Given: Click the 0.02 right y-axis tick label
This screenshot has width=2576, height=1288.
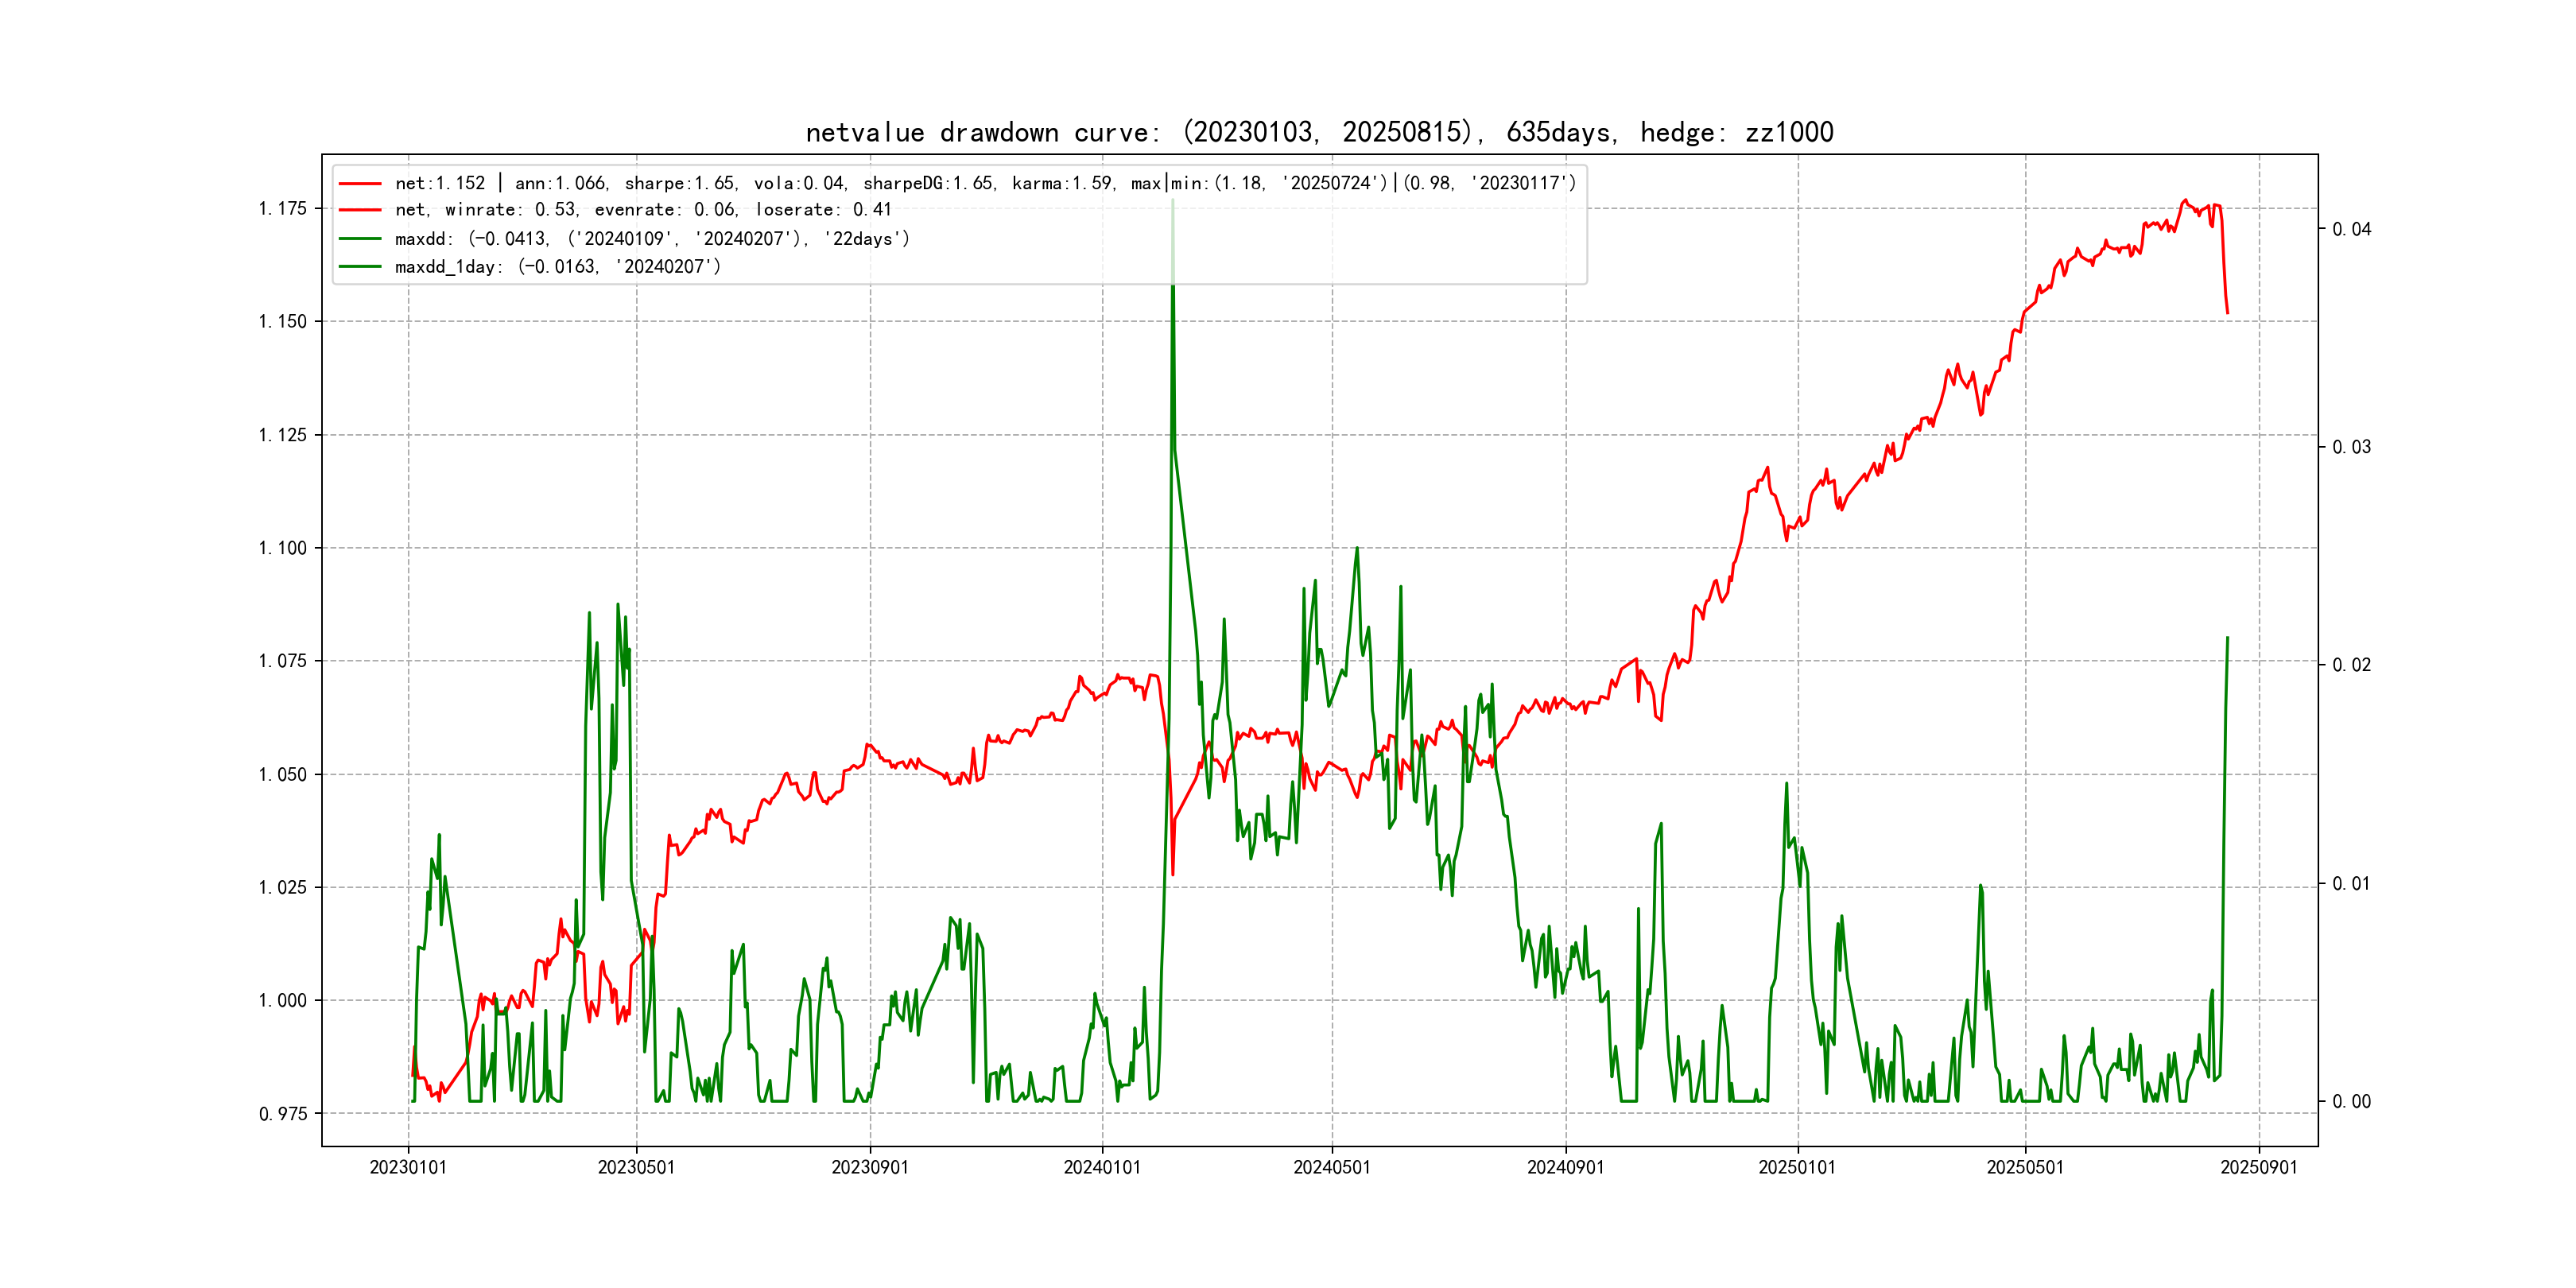Looking at the screenshot, I should (2351, 666).
